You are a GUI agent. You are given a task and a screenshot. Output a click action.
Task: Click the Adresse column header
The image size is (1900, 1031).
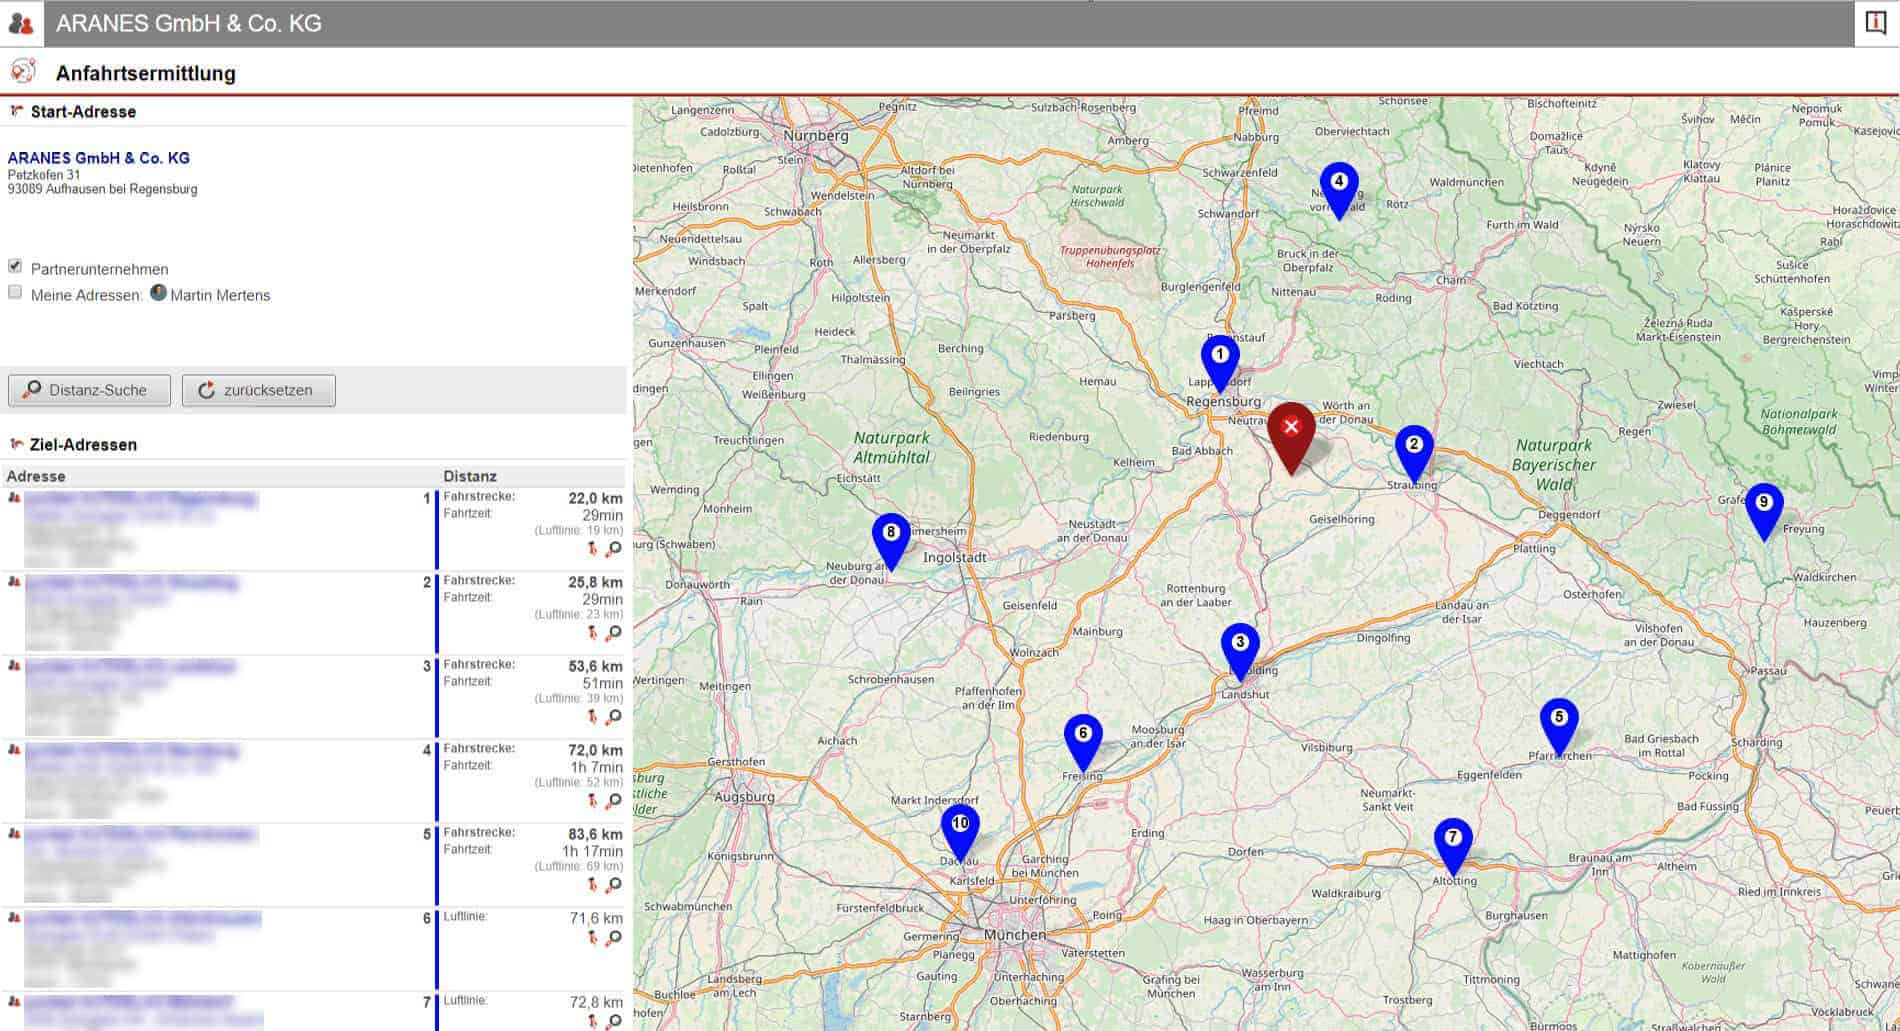click(x=36, y=476)
